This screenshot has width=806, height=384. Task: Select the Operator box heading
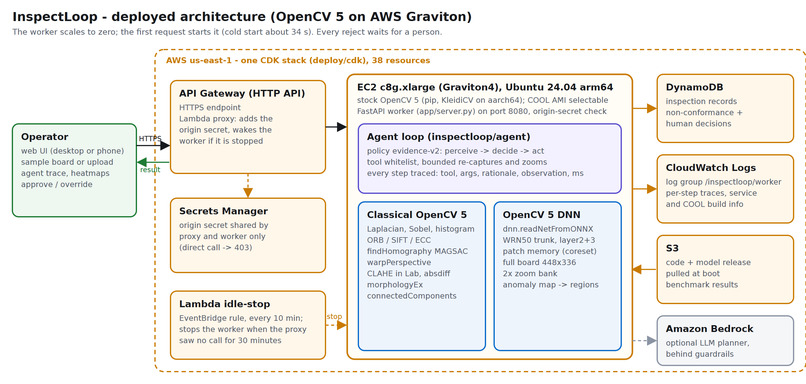[x=45, y=137]
